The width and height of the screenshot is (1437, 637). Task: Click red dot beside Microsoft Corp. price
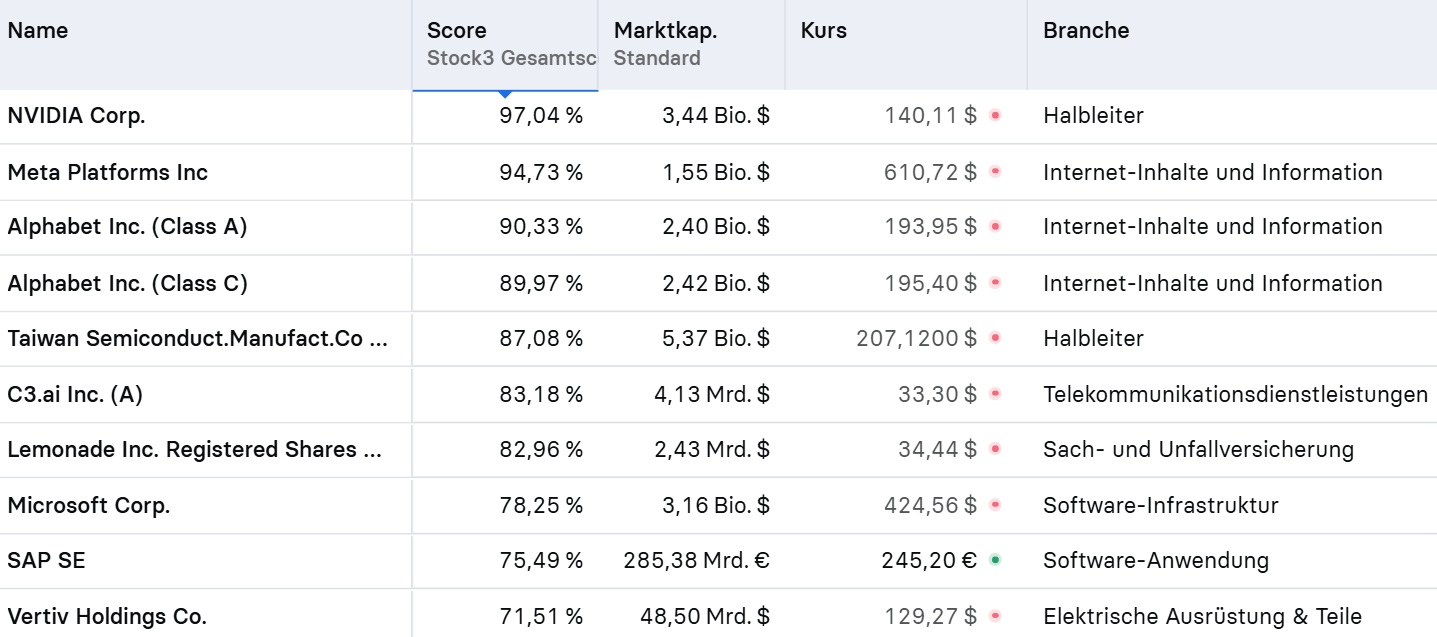995,505
